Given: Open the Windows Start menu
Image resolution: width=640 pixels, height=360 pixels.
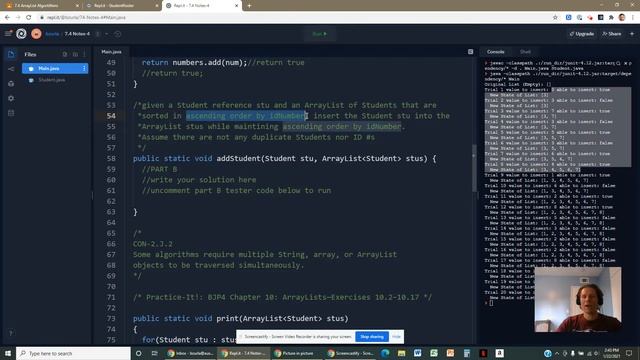Looking at the screenshot, I should (8, 353).
